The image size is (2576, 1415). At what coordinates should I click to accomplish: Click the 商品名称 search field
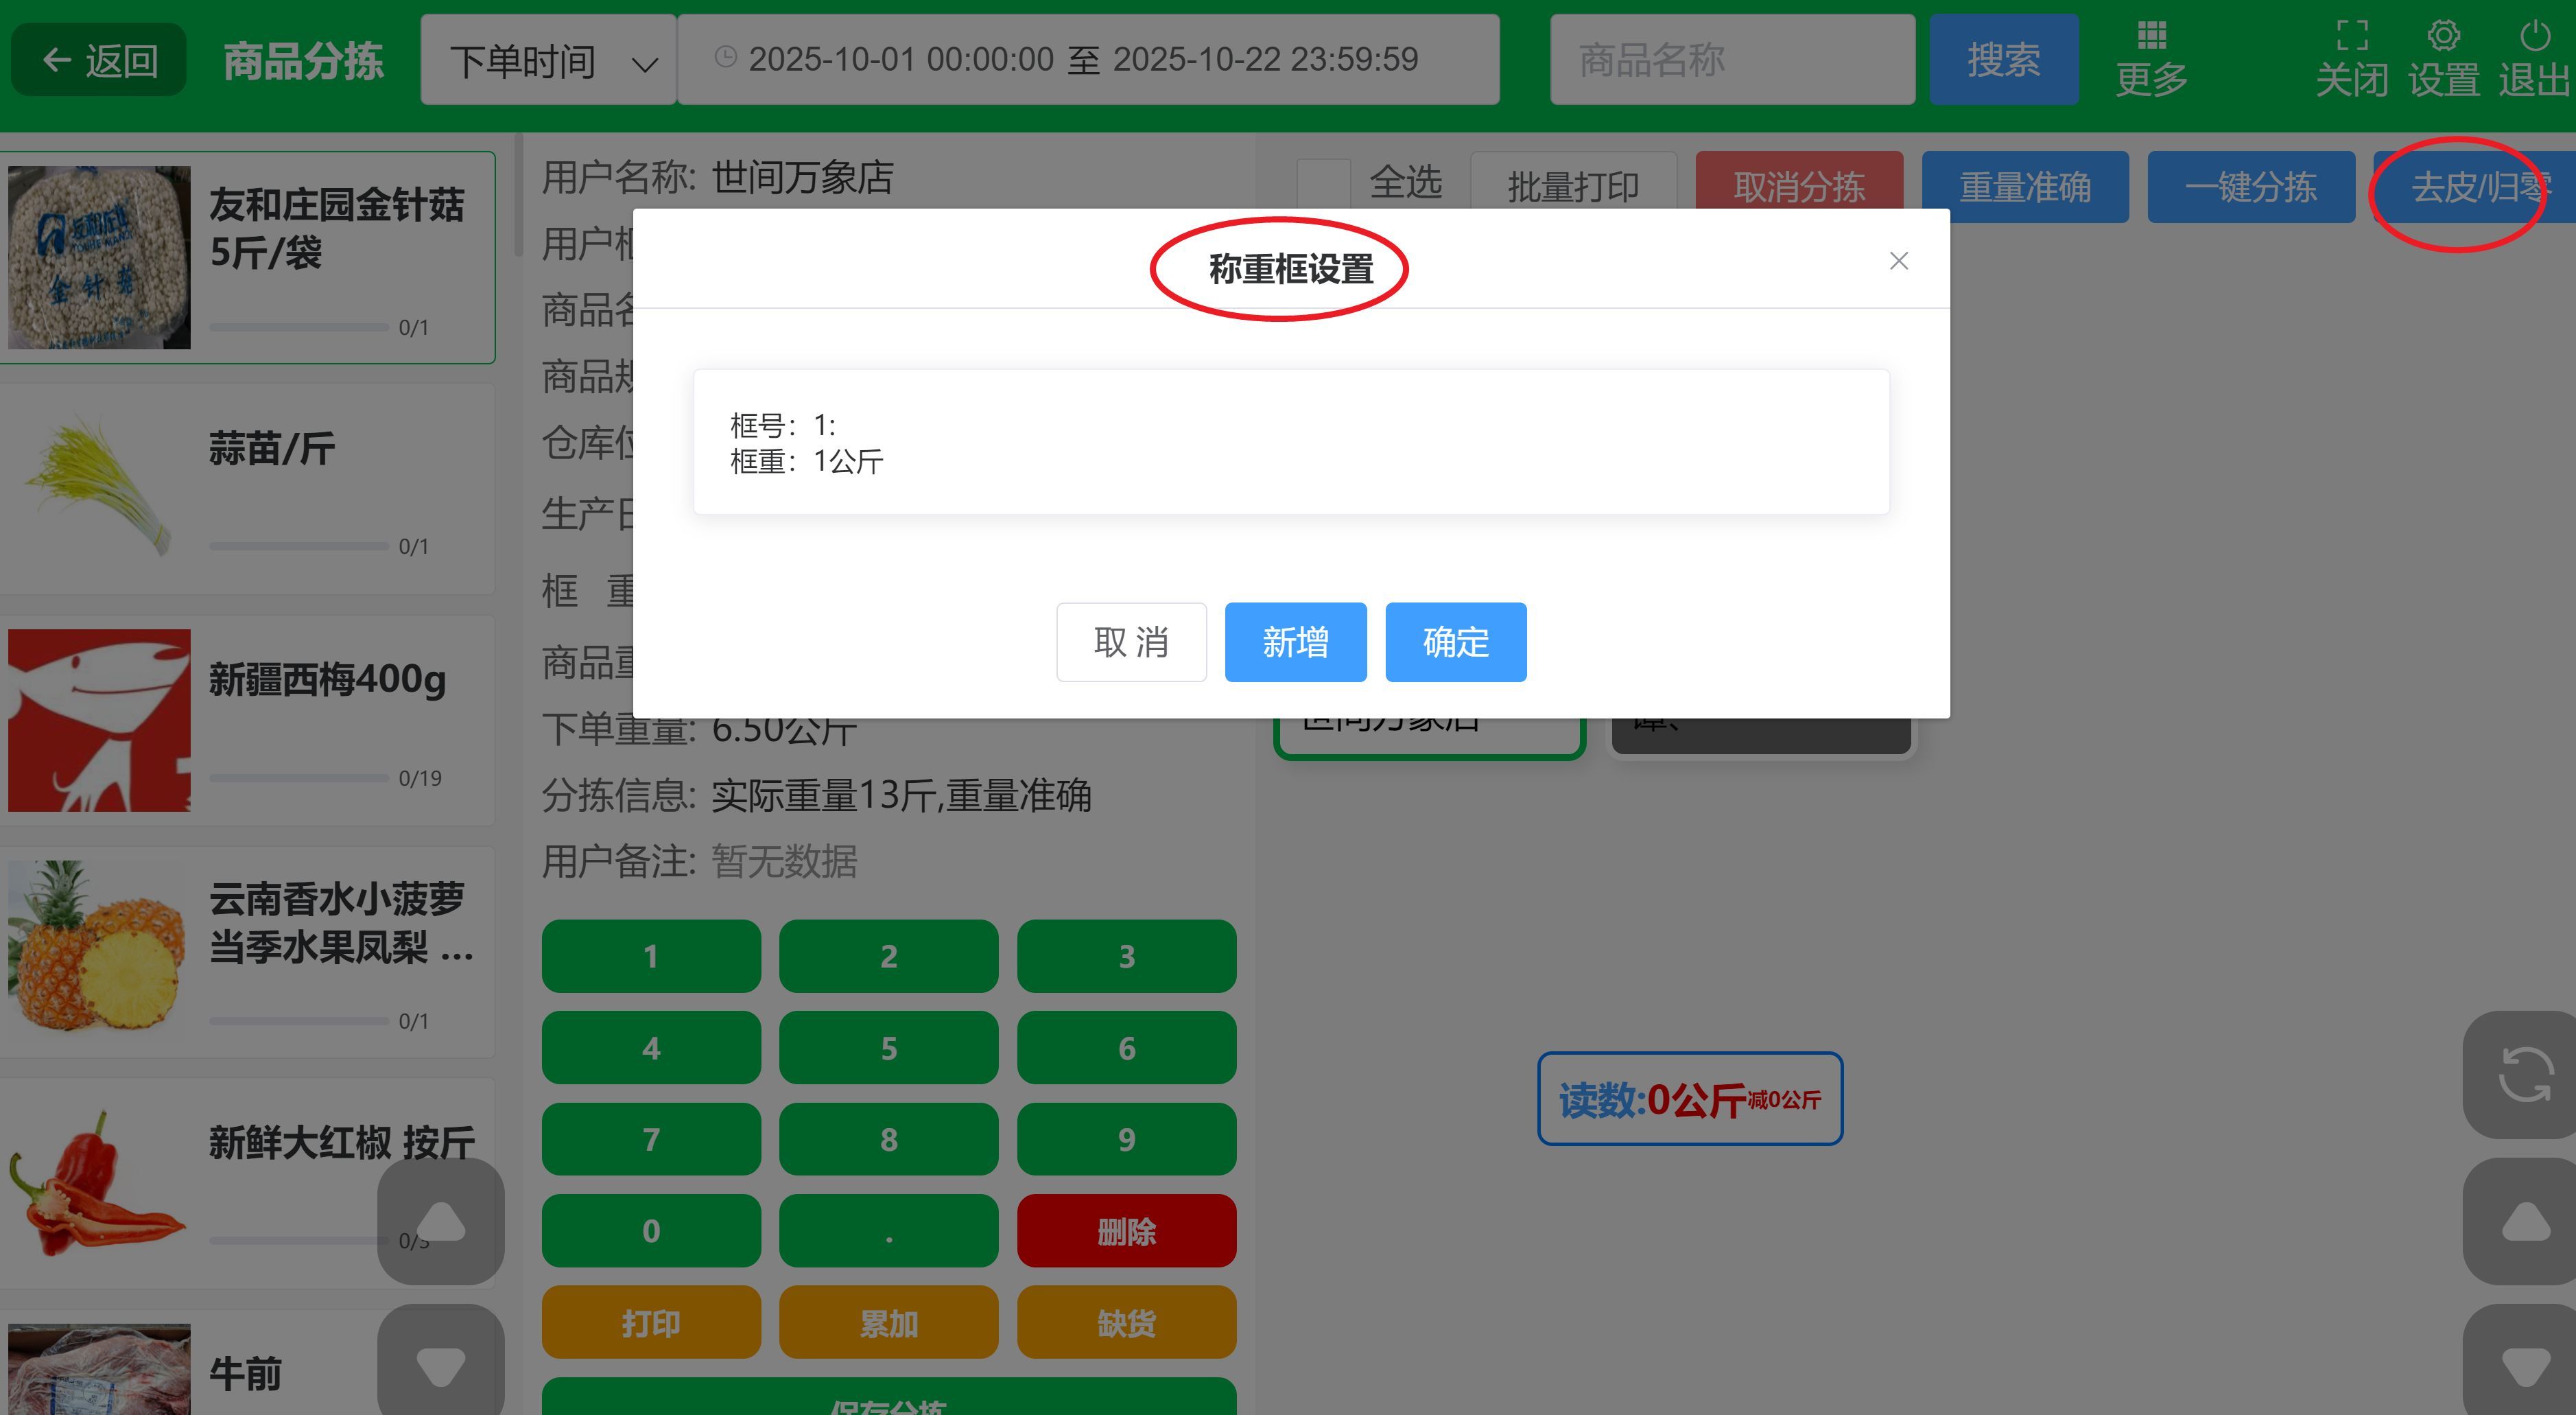click(1732, 60)
